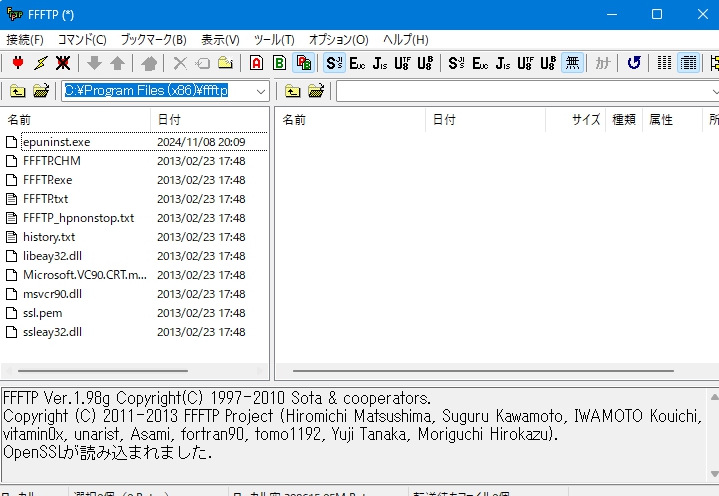This screenshot has height=496, width=719.
Task: Switch to list view icon
Action: point(664,63)
